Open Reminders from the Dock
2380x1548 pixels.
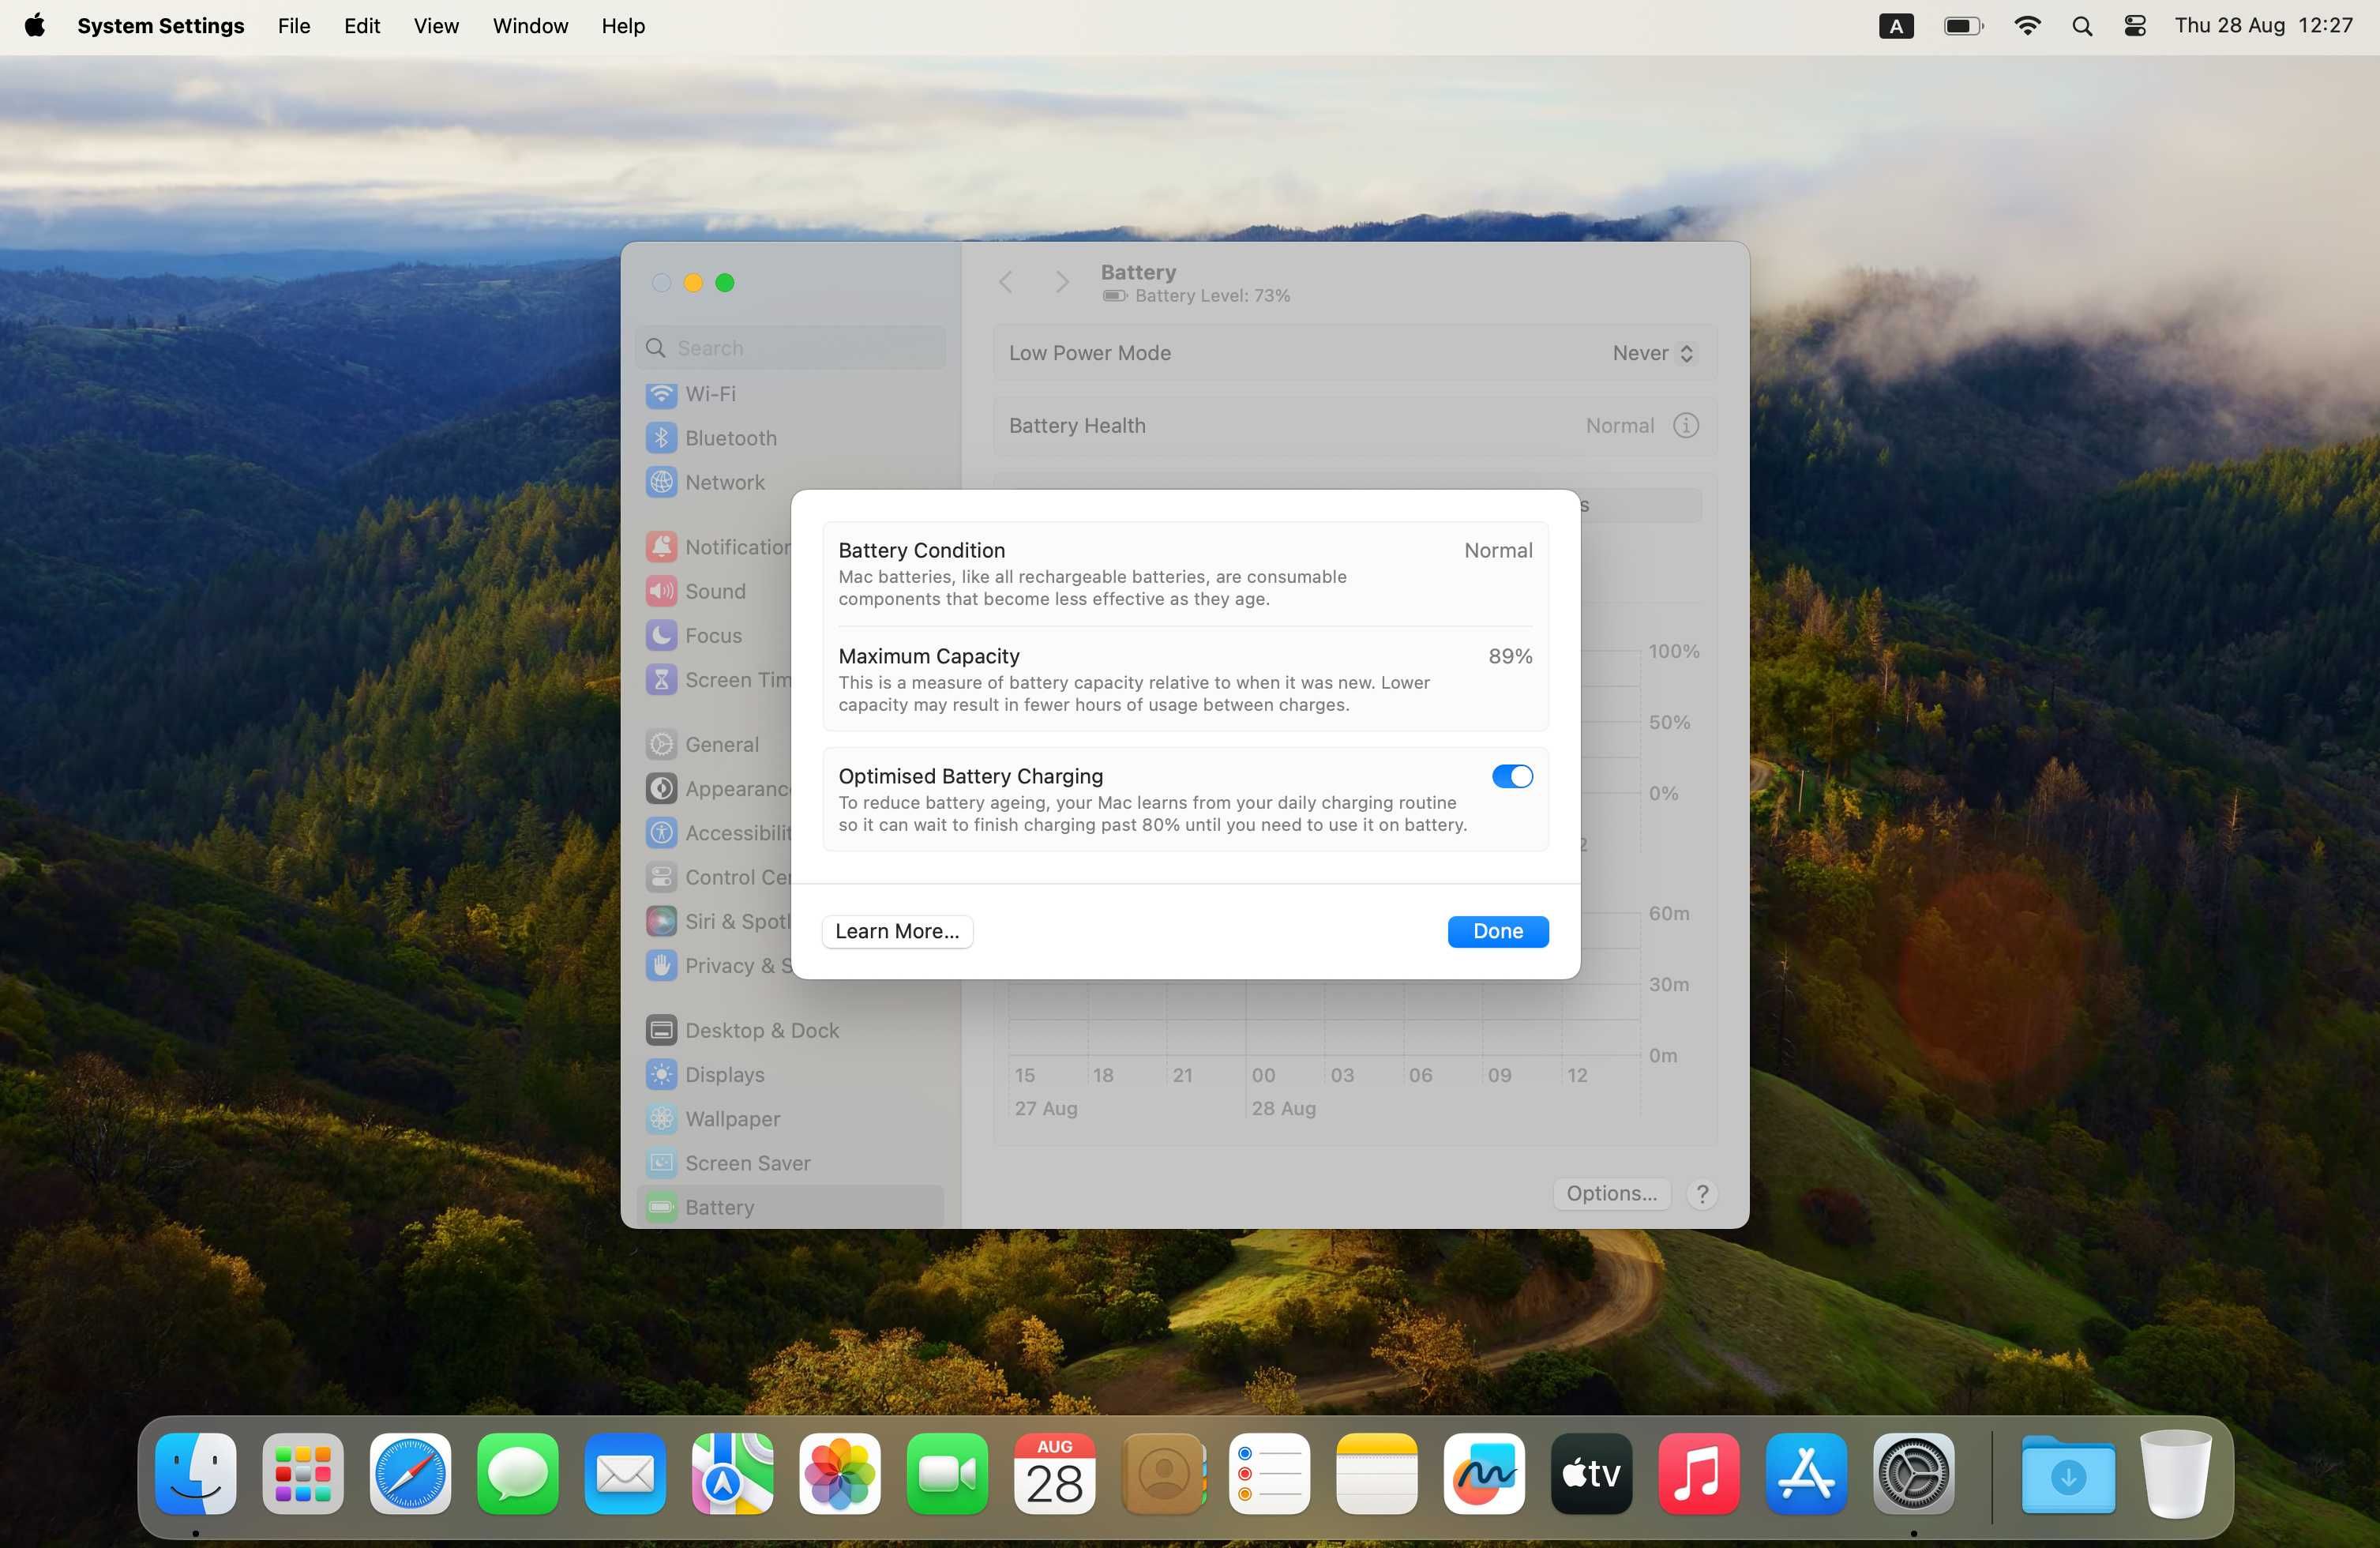pyautogui.click(x=1269, y=1473)
